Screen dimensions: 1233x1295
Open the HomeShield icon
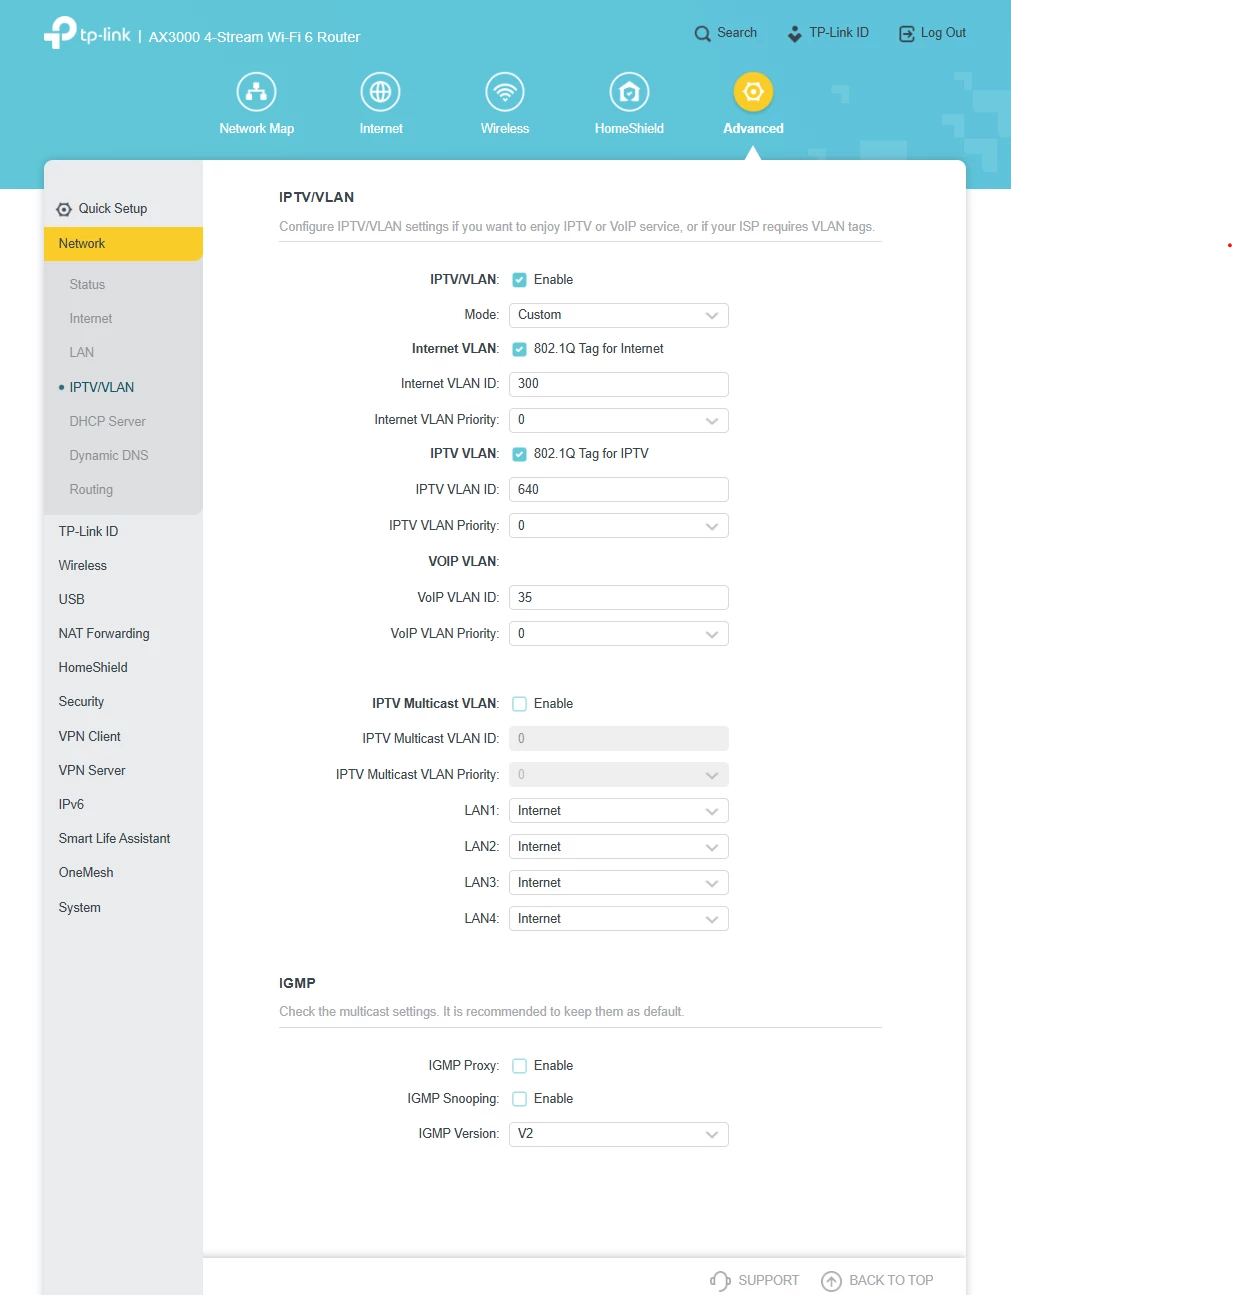click(629, 92)
